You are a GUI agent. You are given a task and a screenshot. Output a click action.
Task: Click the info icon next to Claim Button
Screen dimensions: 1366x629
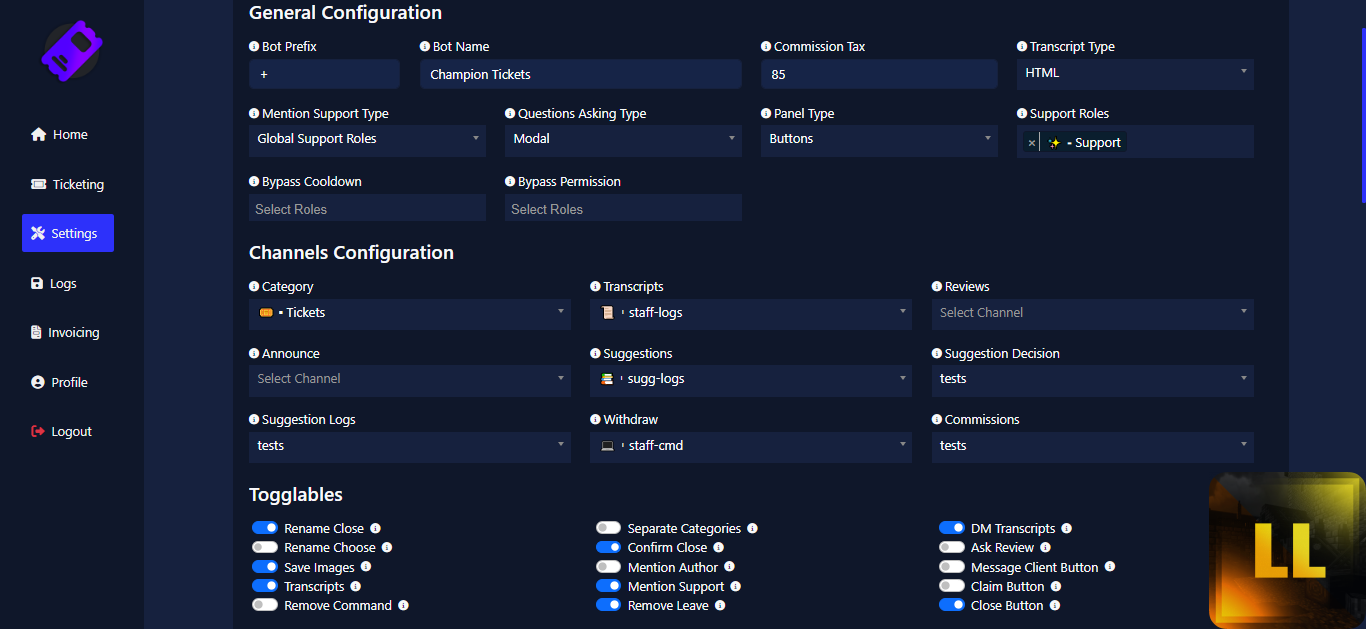(1056, 587)
